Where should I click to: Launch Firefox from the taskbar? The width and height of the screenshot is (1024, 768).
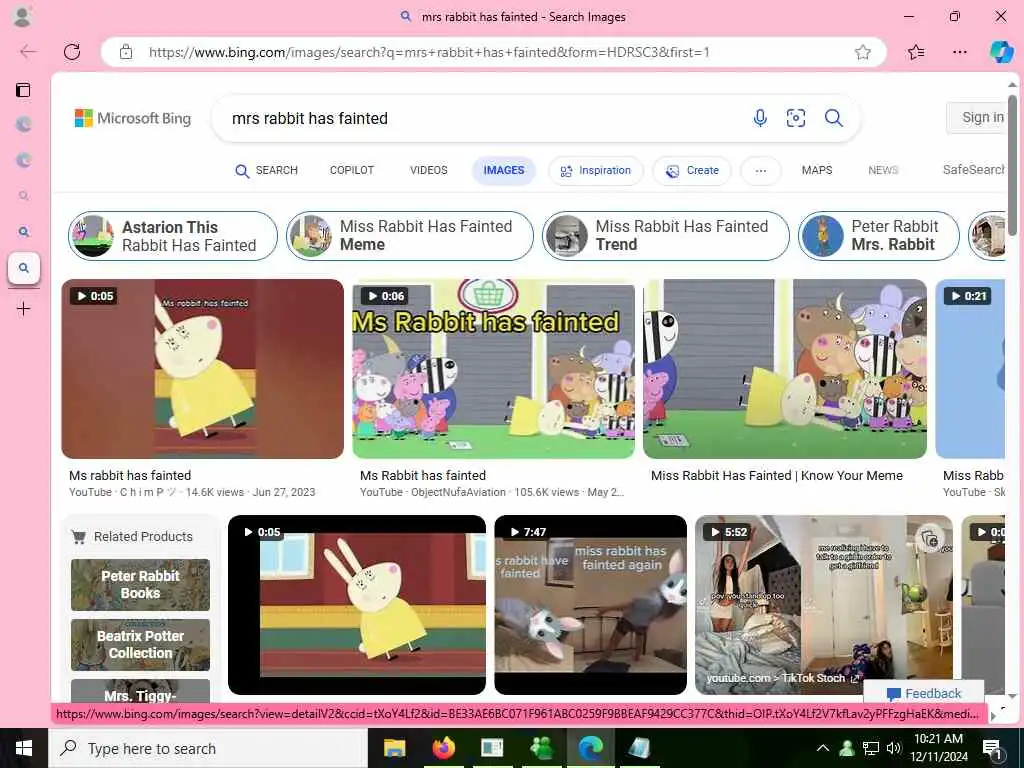pyautogui.click(x=443, y=748)
